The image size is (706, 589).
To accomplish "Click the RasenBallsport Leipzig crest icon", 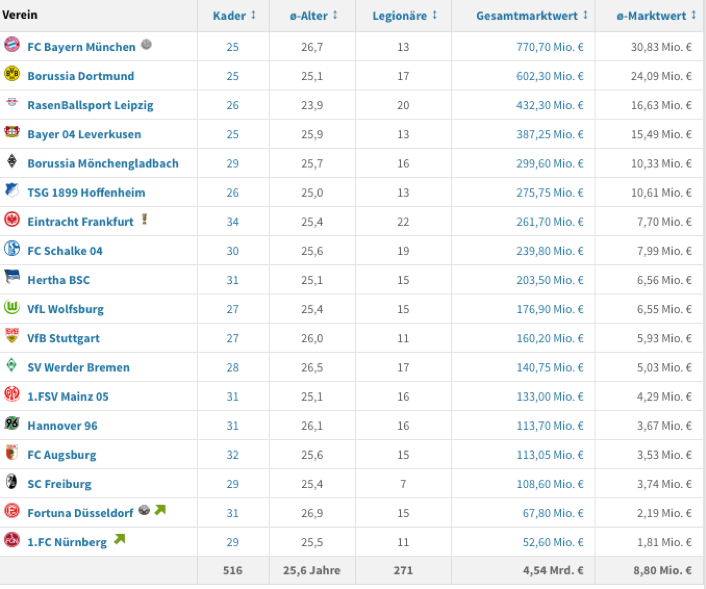I will point(12,102).
